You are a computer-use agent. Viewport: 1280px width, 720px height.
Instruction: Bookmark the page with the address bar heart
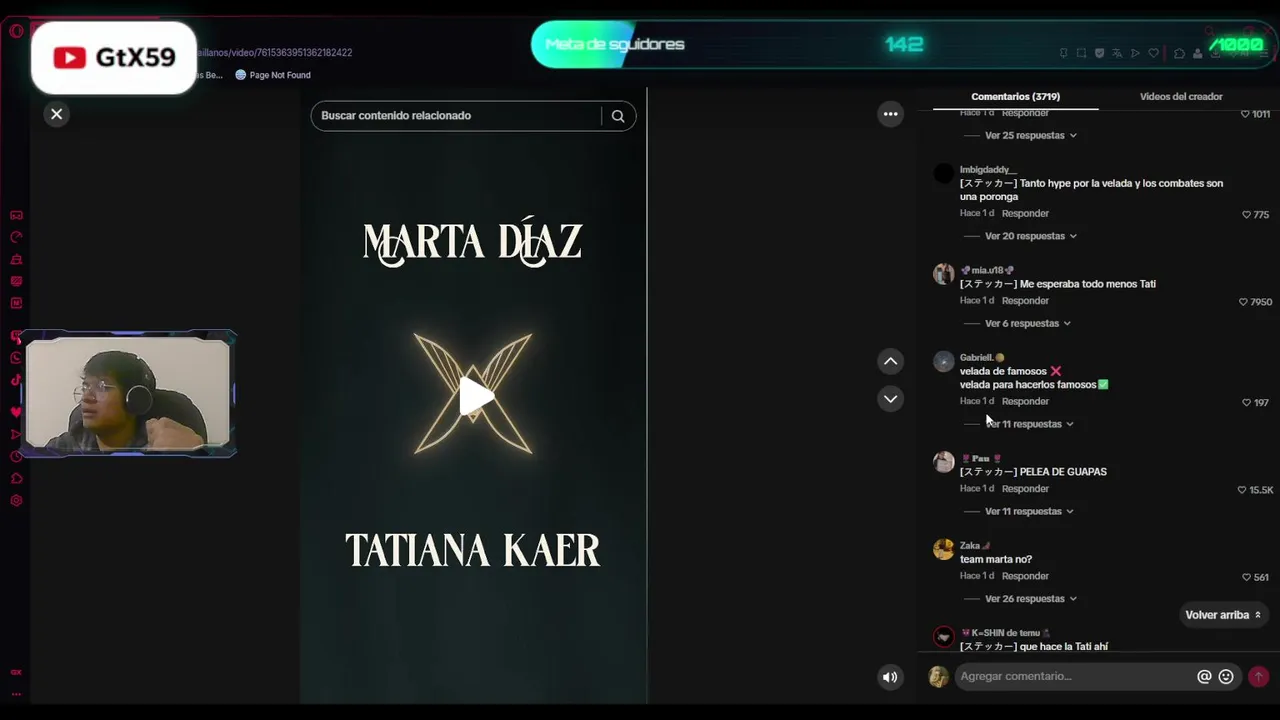[1153, 53]
